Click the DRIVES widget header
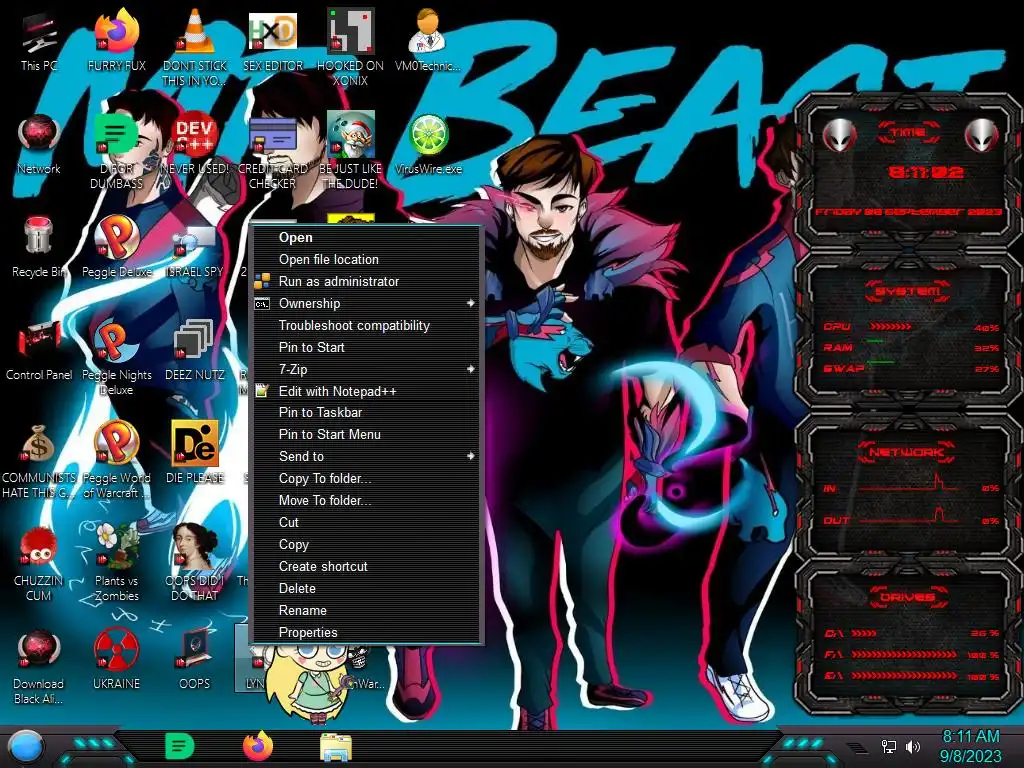The height and width of the screenshot is (768, 1024). pos(907,597)
